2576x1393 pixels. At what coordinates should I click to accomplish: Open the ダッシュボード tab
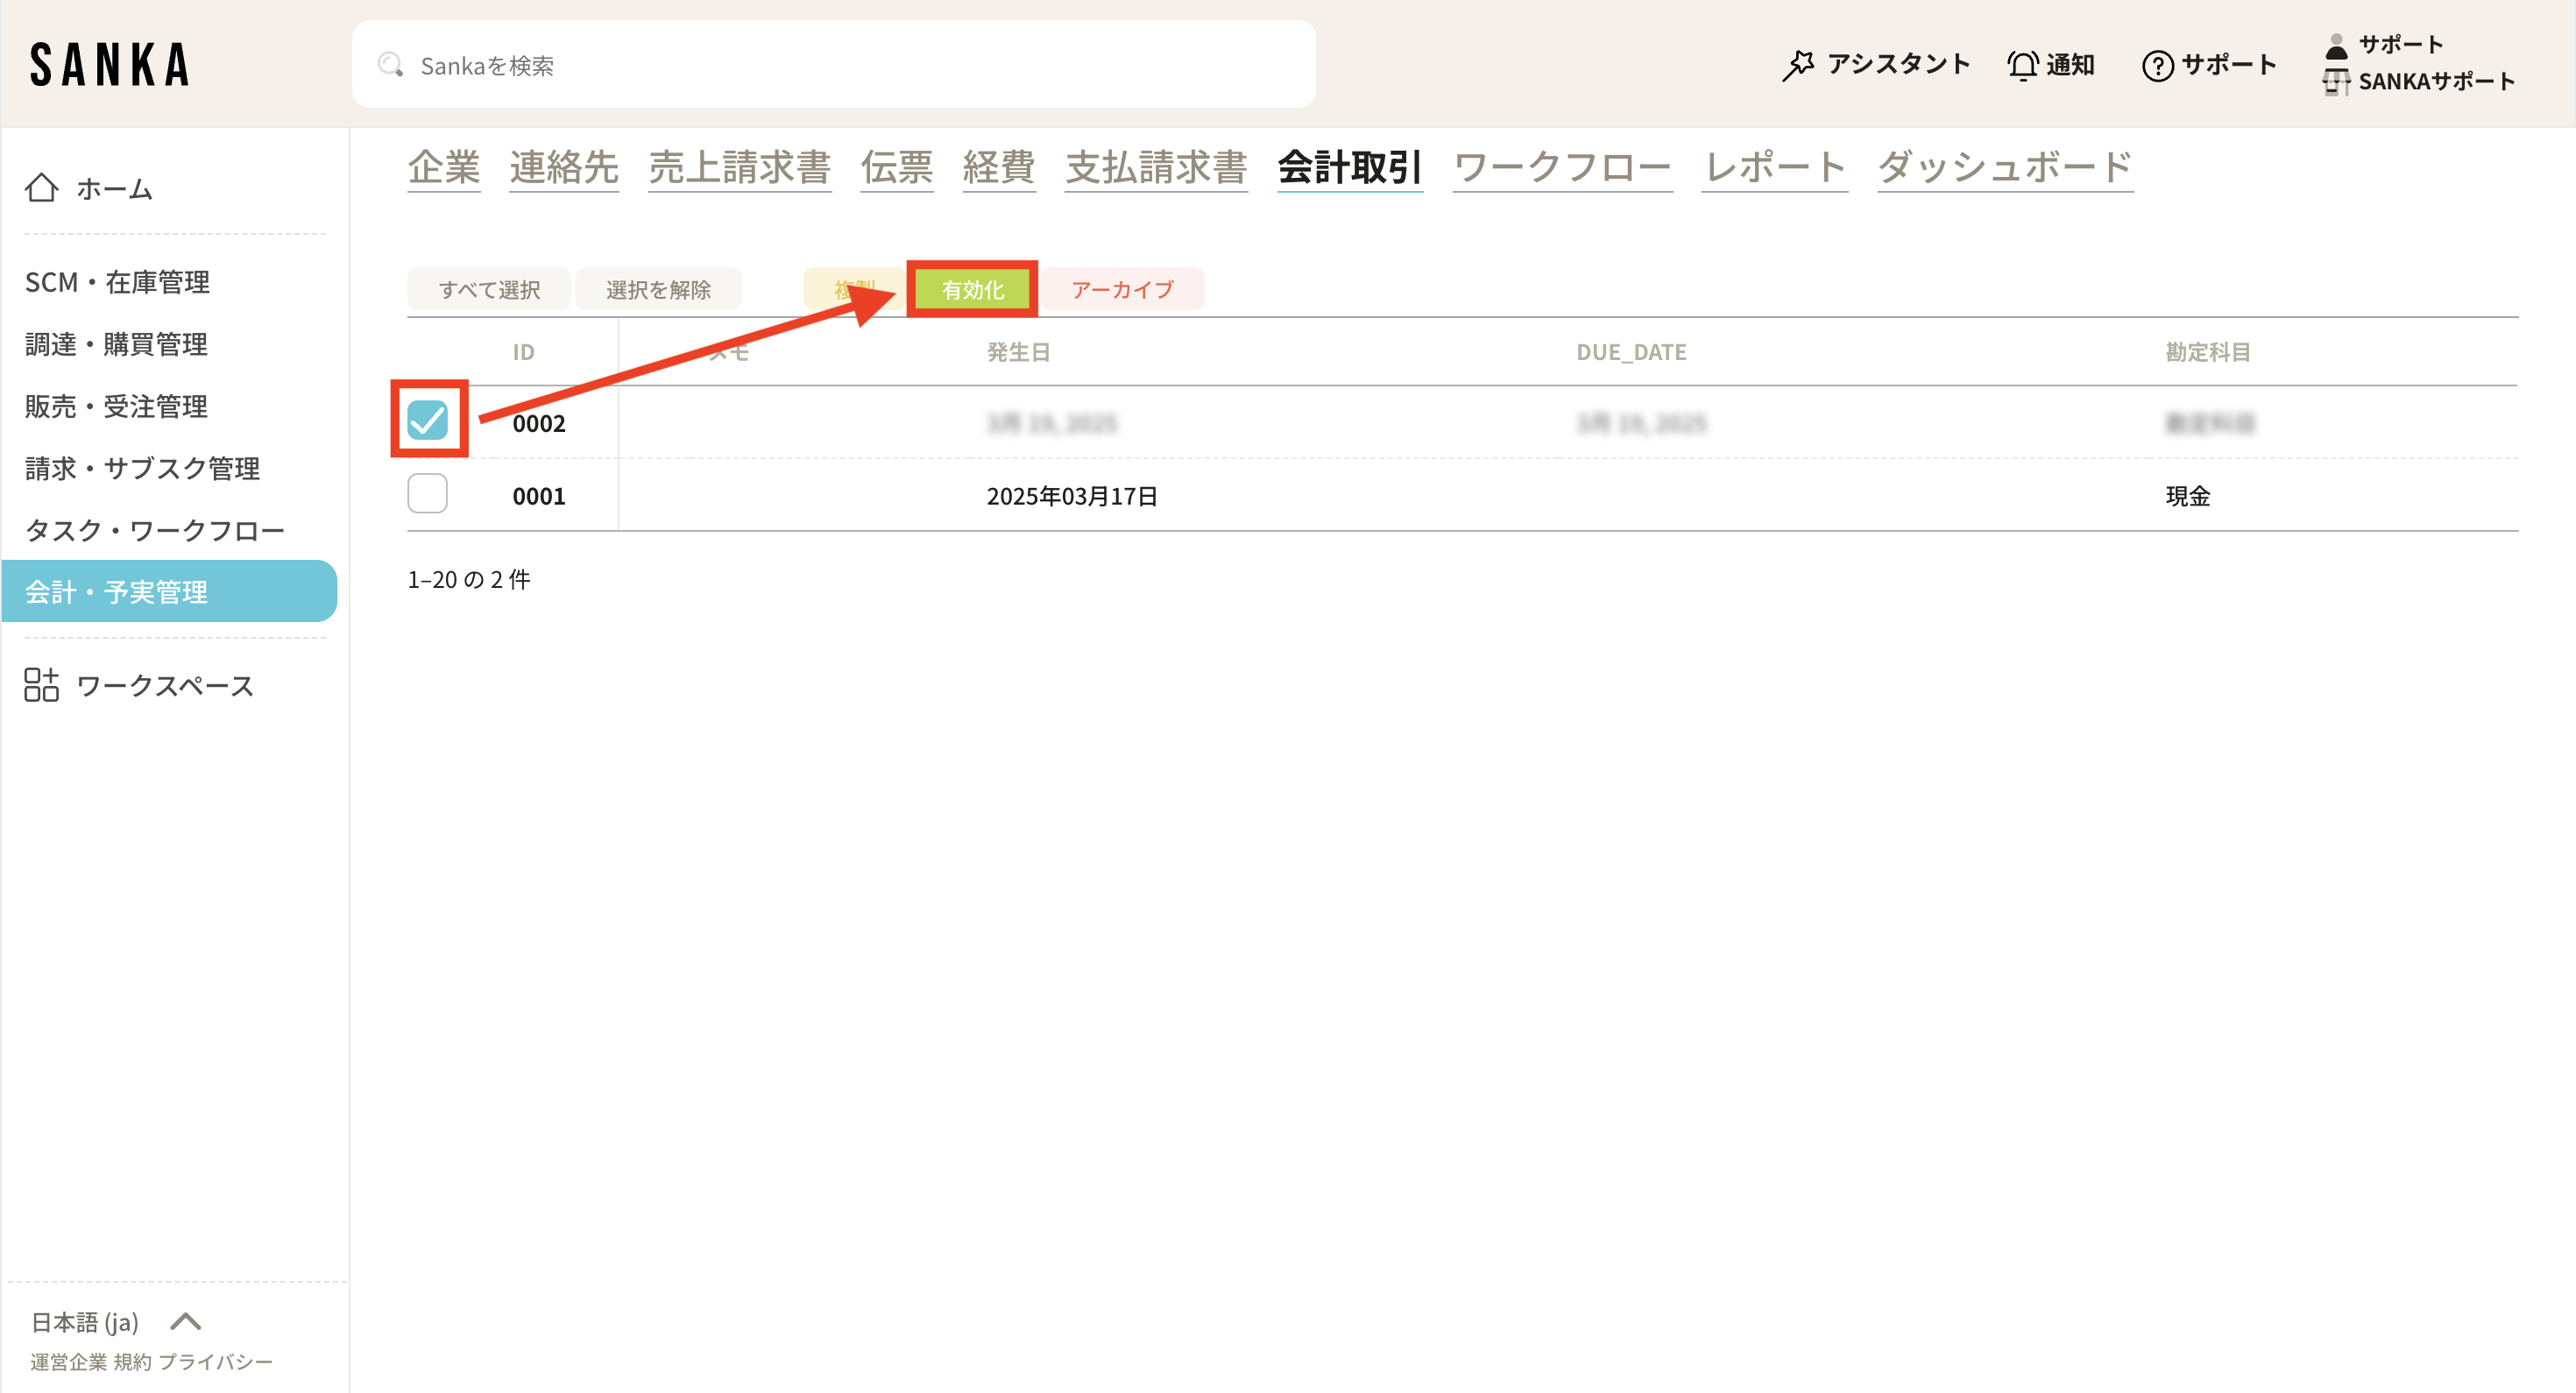pyautogui.click(x=2004, y=167)
